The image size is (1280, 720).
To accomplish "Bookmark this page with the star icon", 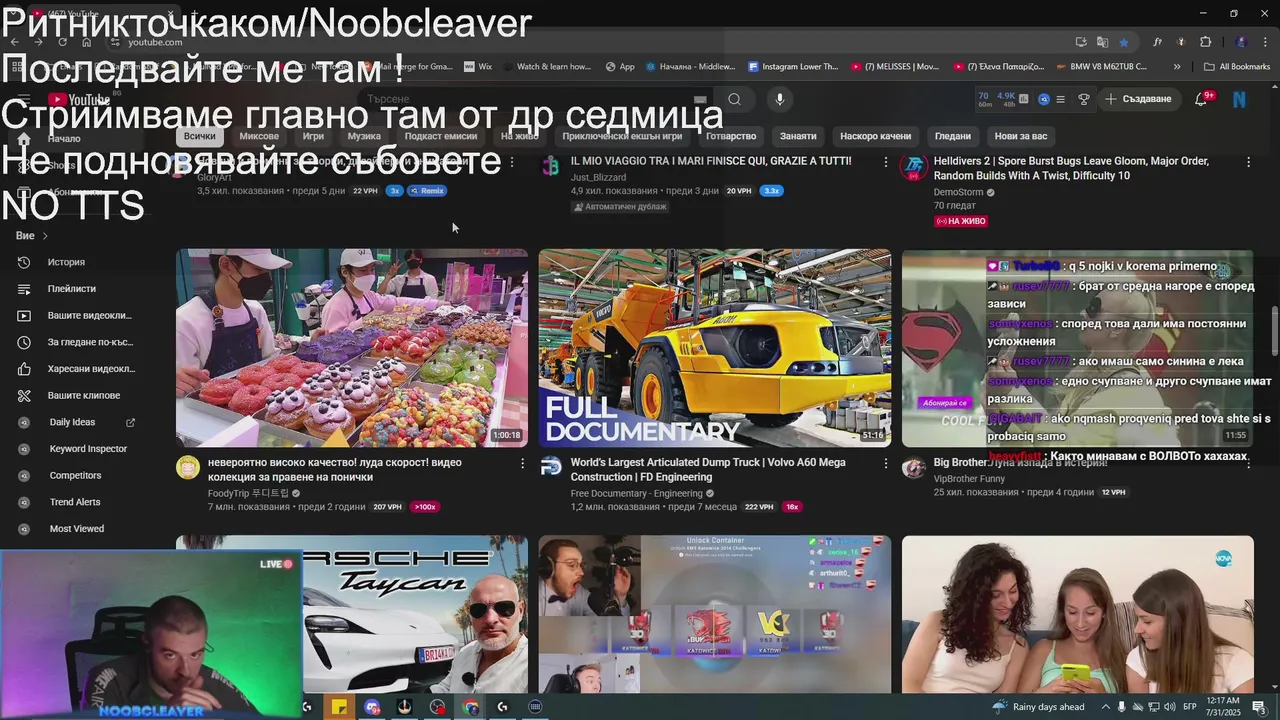I will pos(1124,42).
